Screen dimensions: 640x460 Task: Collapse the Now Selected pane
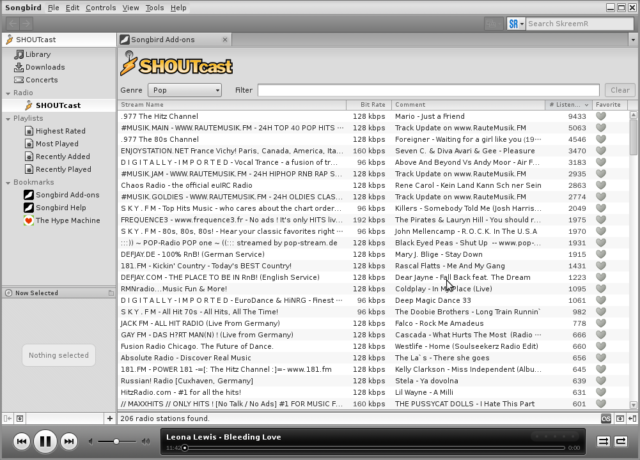(111, 293)
